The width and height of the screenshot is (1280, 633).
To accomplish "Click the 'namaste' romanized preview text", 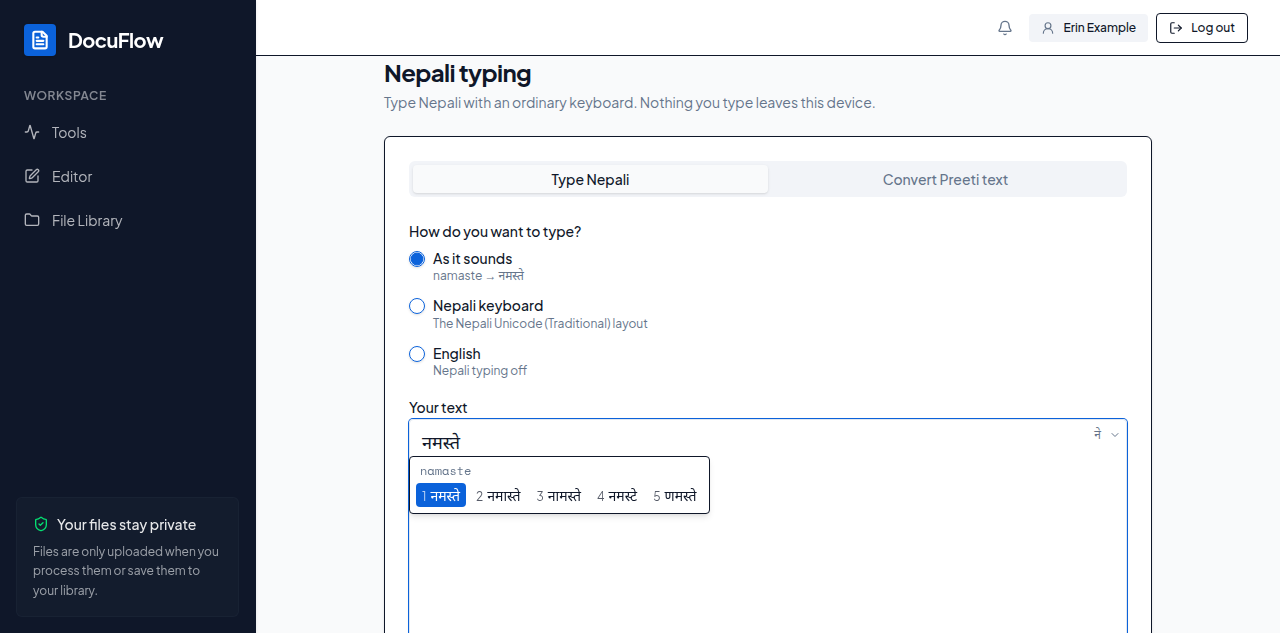I will coord(445,471).
